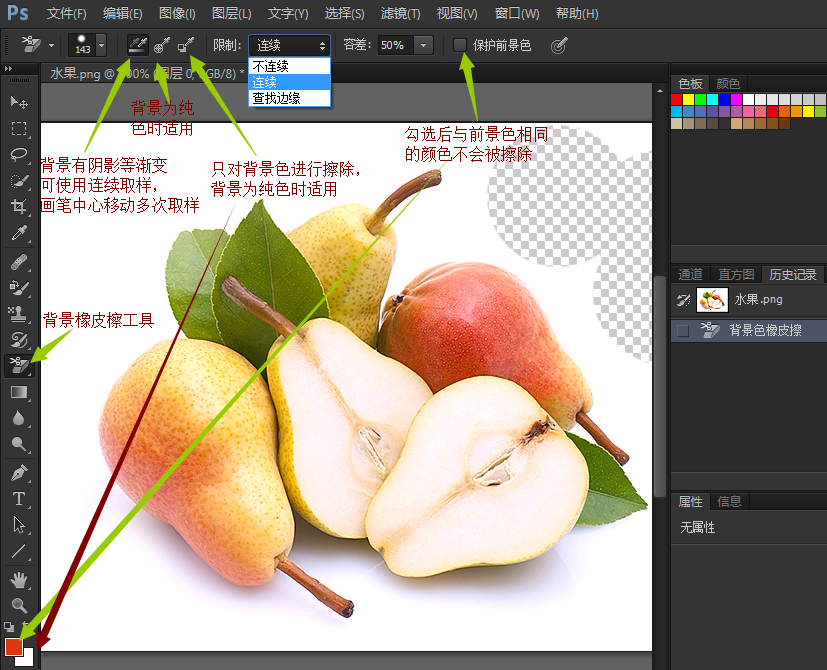Screen dimensions: 827x670
Task: Open the 视图(V) menu
Action: coord(457,14)
